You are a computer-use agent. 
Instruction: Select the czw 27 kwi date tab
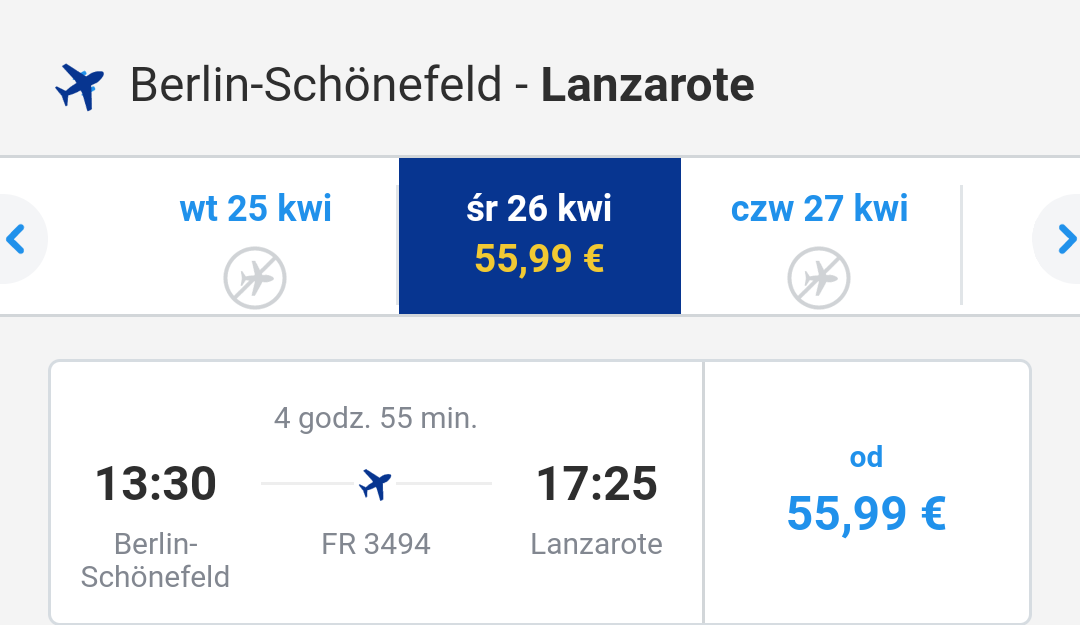pos(820,236)
